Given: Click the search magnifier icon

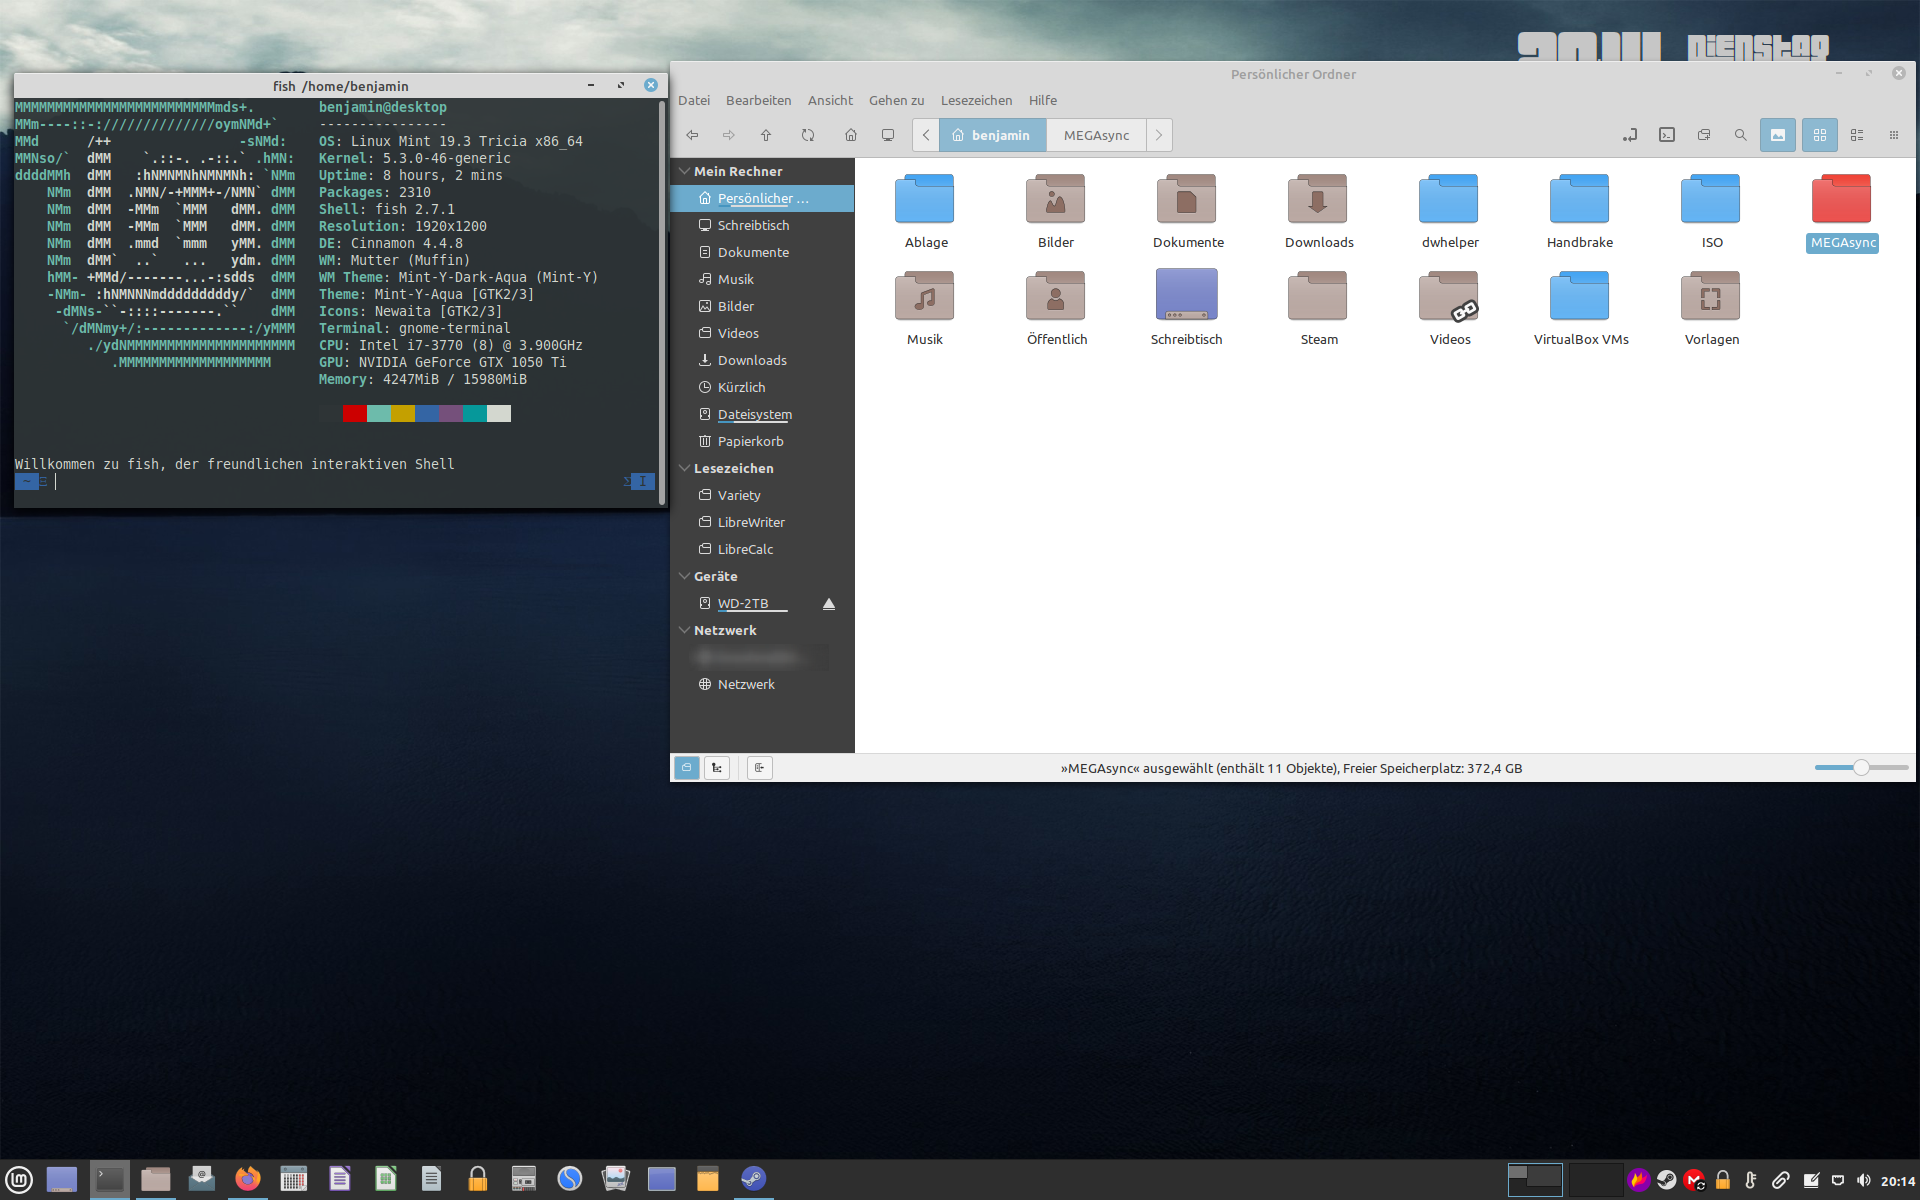Looking at the screenshot, I should pos(1740,135).
